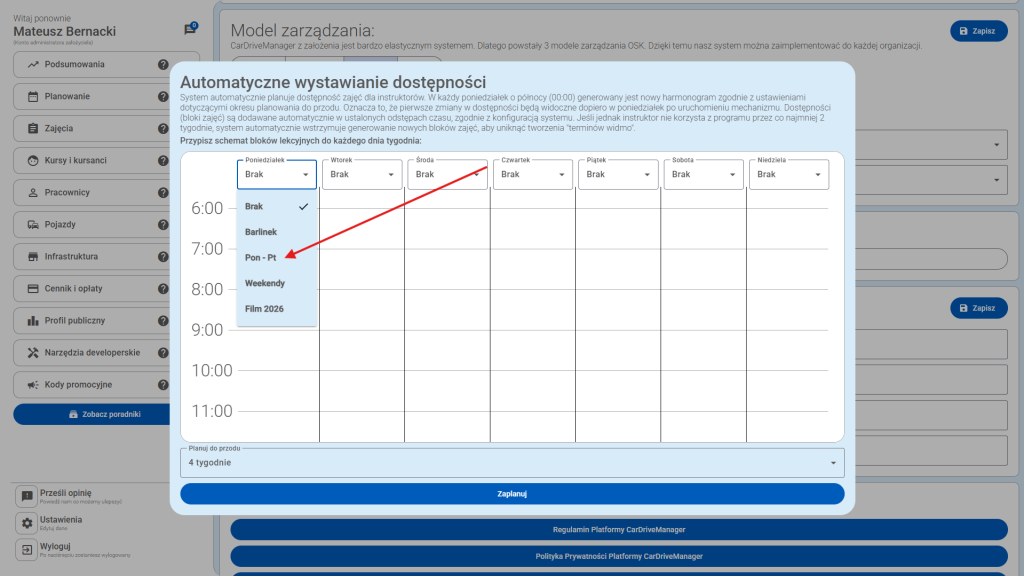The width and height of the screenshot is (1024, 576).
Task: Click the Wyloguj logout icon
Action: [27, 550]
